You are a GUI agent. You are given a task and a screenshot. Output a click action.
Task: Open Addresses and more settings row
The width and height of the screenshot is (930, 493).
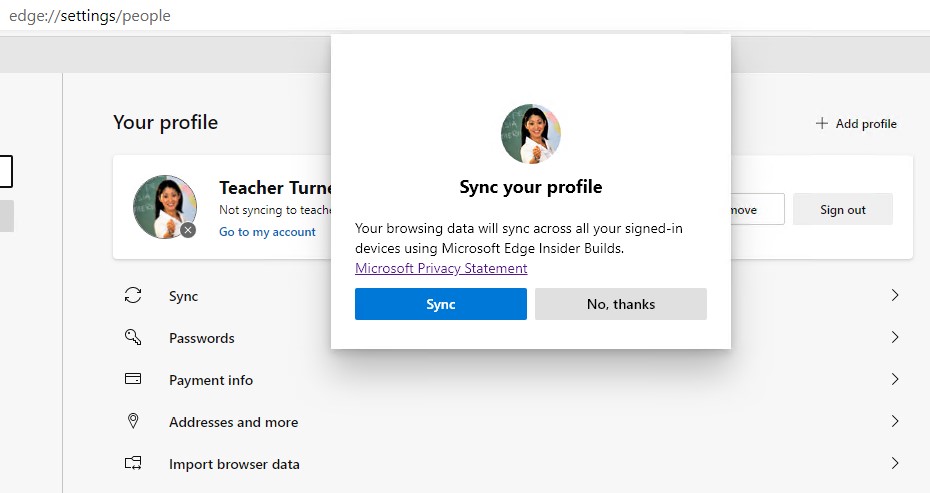coord(512,422)
